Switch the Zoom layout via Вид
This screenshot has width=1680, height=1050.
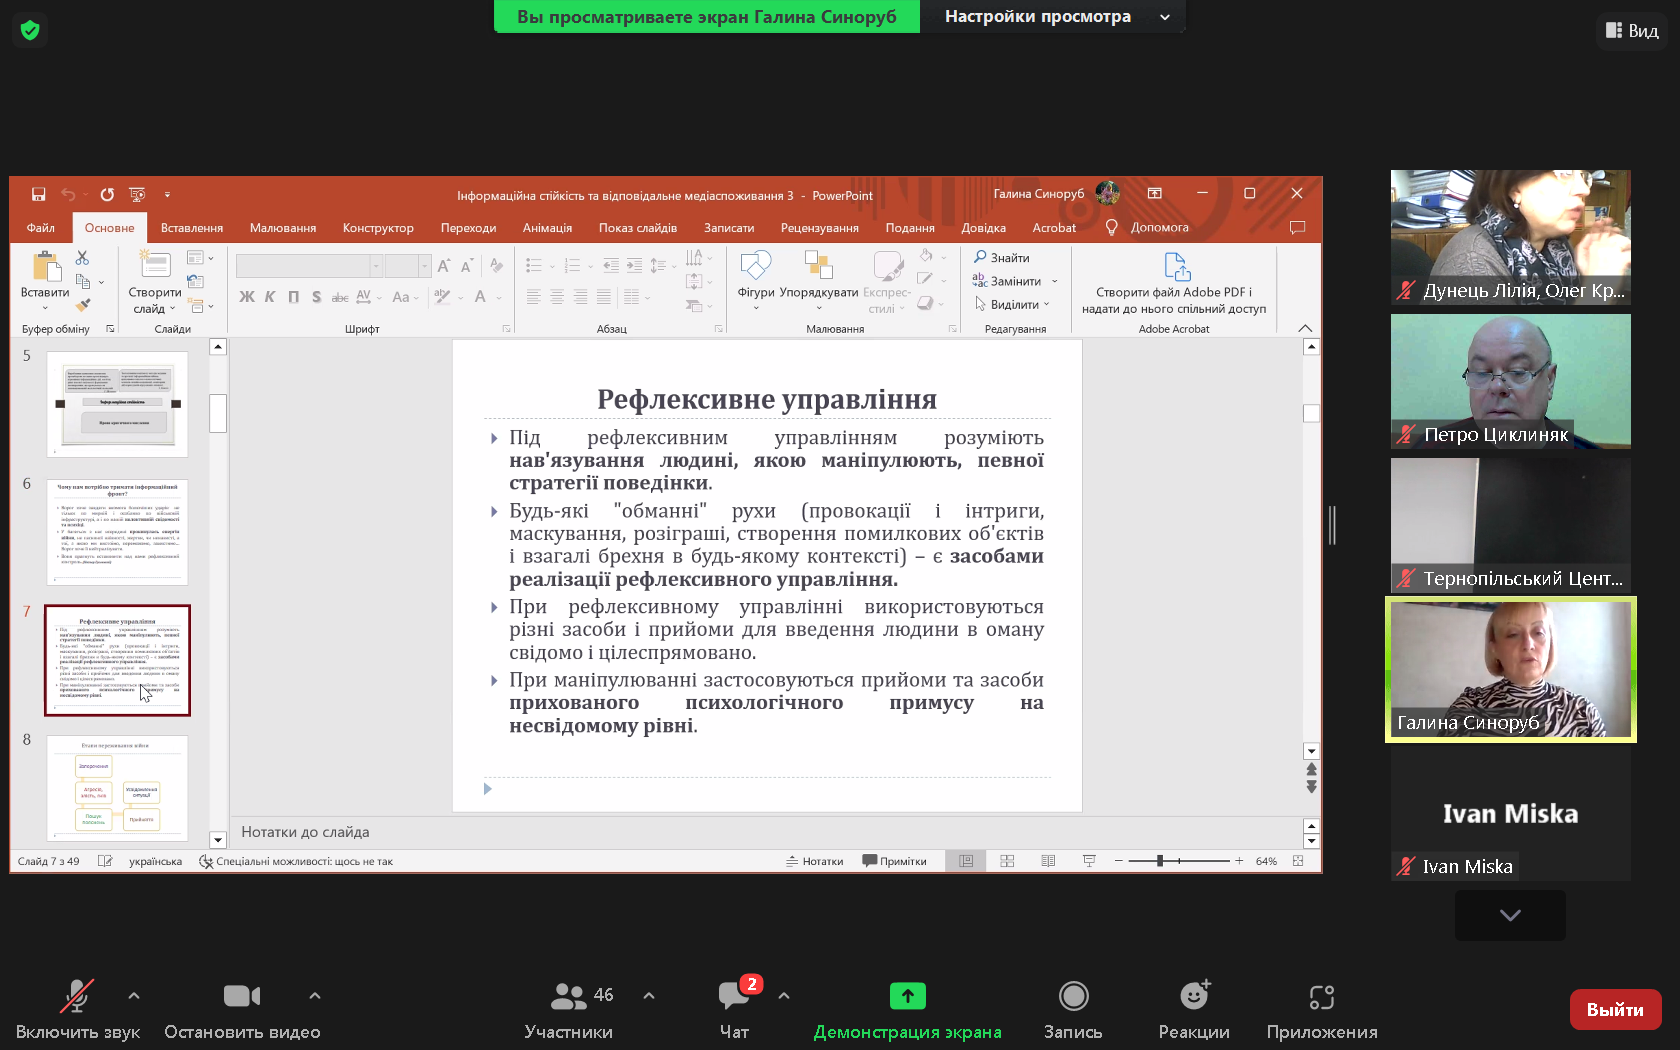tap(1632, 31)
